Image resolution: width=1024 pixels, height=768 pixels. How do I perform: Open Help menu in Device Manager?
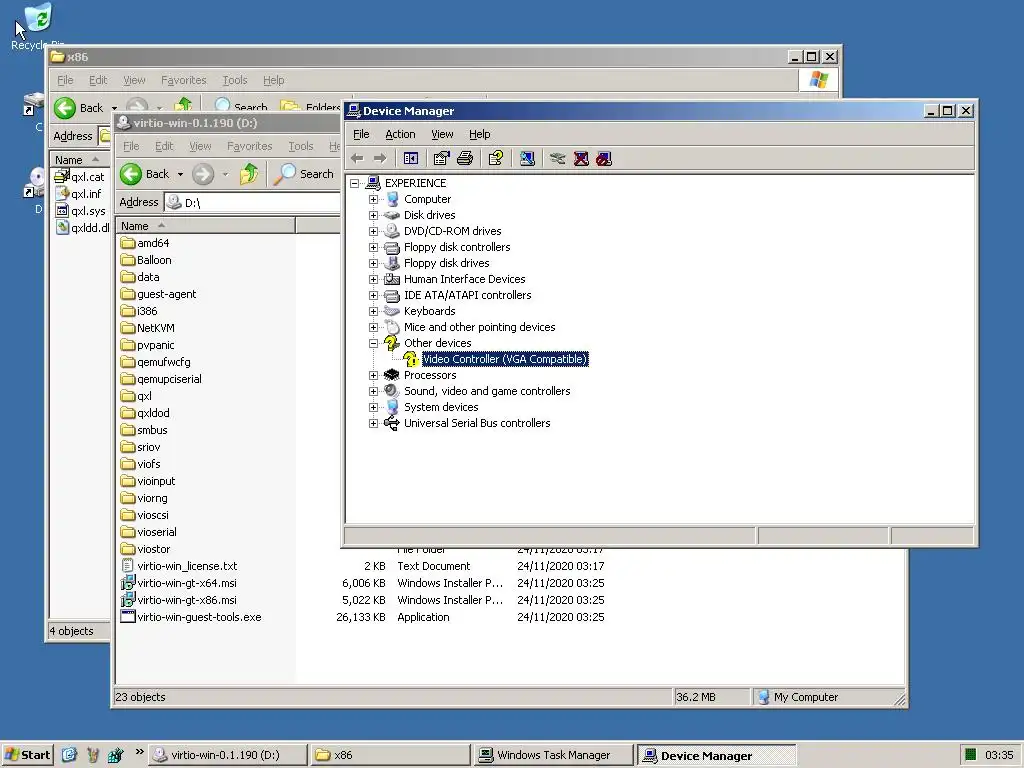(x=479, y=134)
